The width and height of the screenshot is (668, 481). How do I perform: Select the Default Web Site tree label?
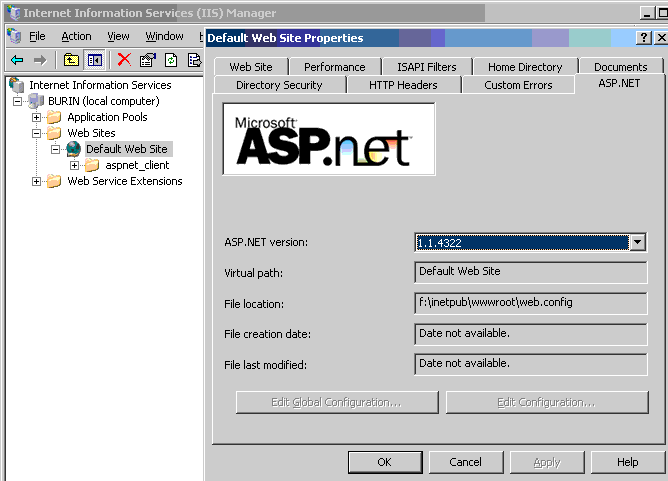click(127, 149)
